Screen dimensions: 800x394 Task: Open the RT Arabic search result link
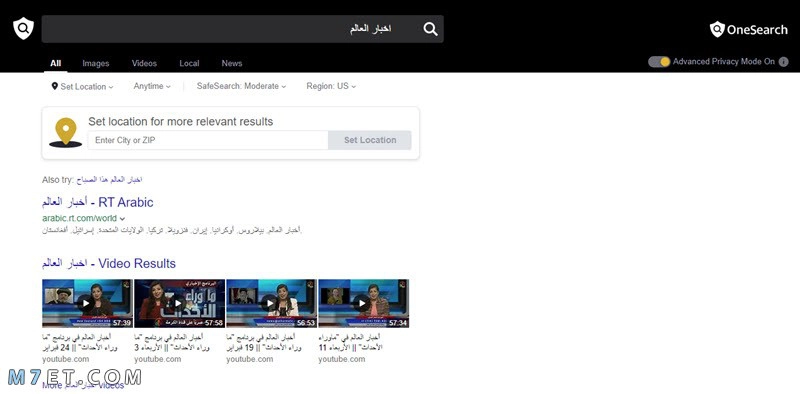[97, 202]
